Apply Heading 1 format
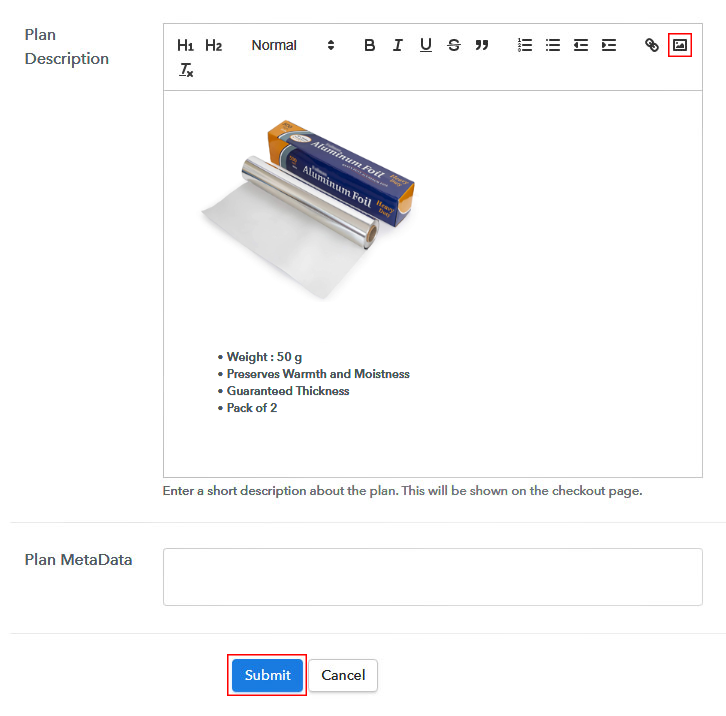The width and height of the screenshot is (726, 716). tap(185, 45)
